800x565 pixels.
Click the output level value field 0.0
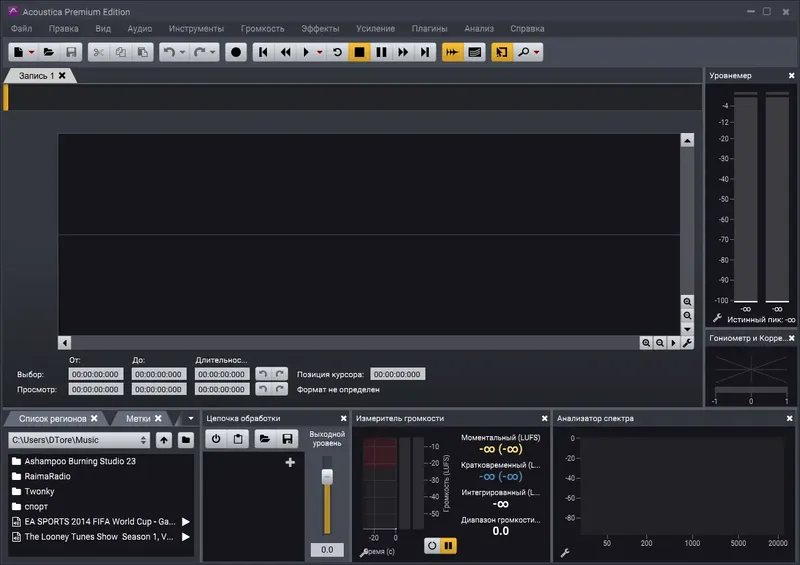click(x=327, y=550)
